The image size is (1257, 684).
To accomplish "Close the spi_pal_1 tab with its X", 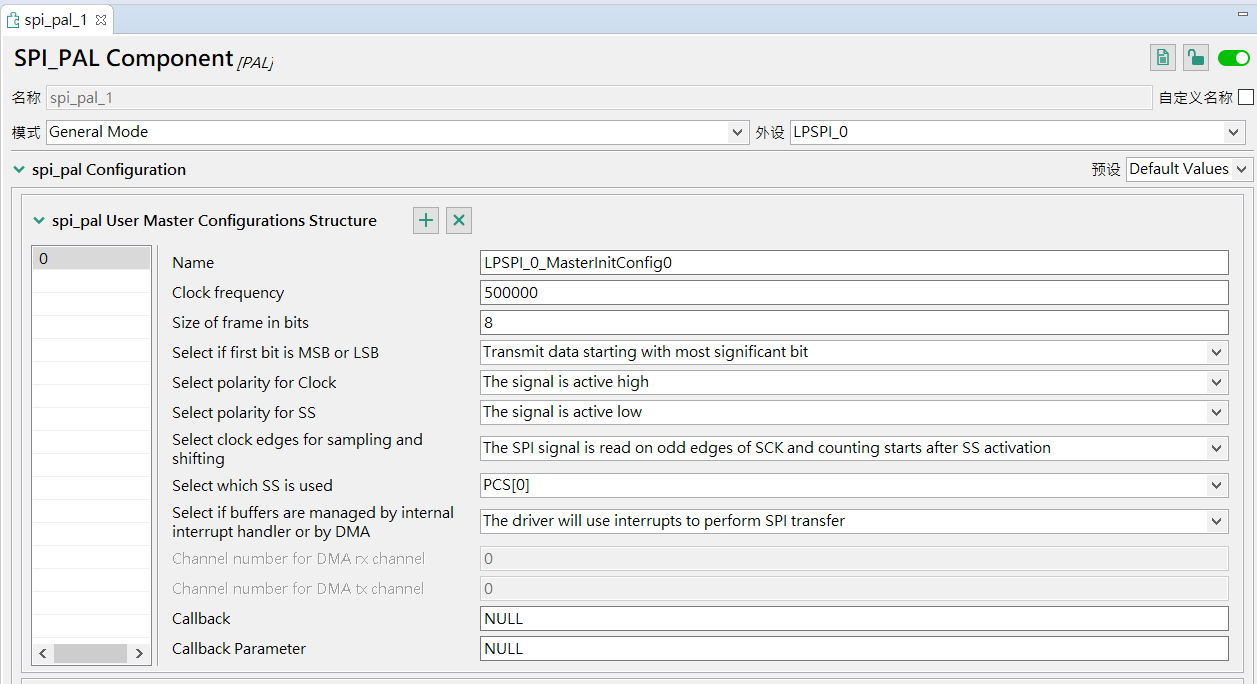I will pos(101,20).
